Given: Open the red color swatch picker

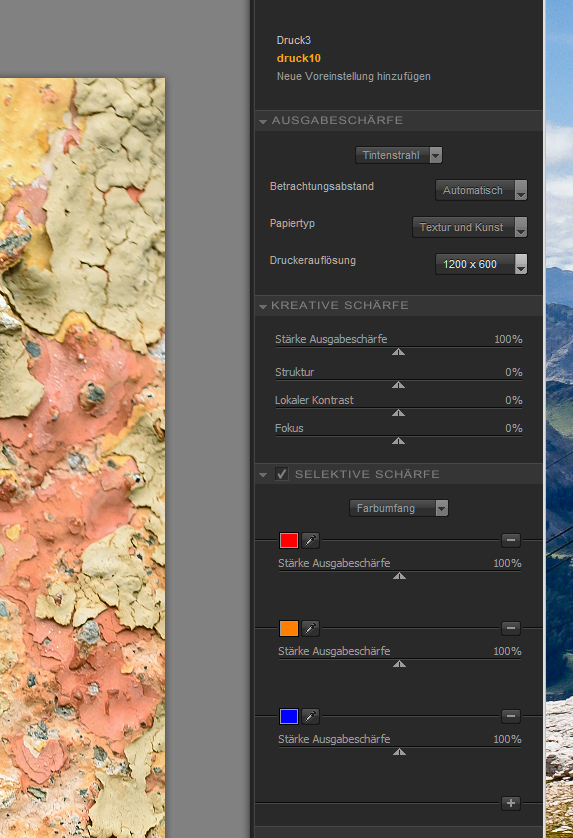Looking at the screenshot, I should pos(289,540).
